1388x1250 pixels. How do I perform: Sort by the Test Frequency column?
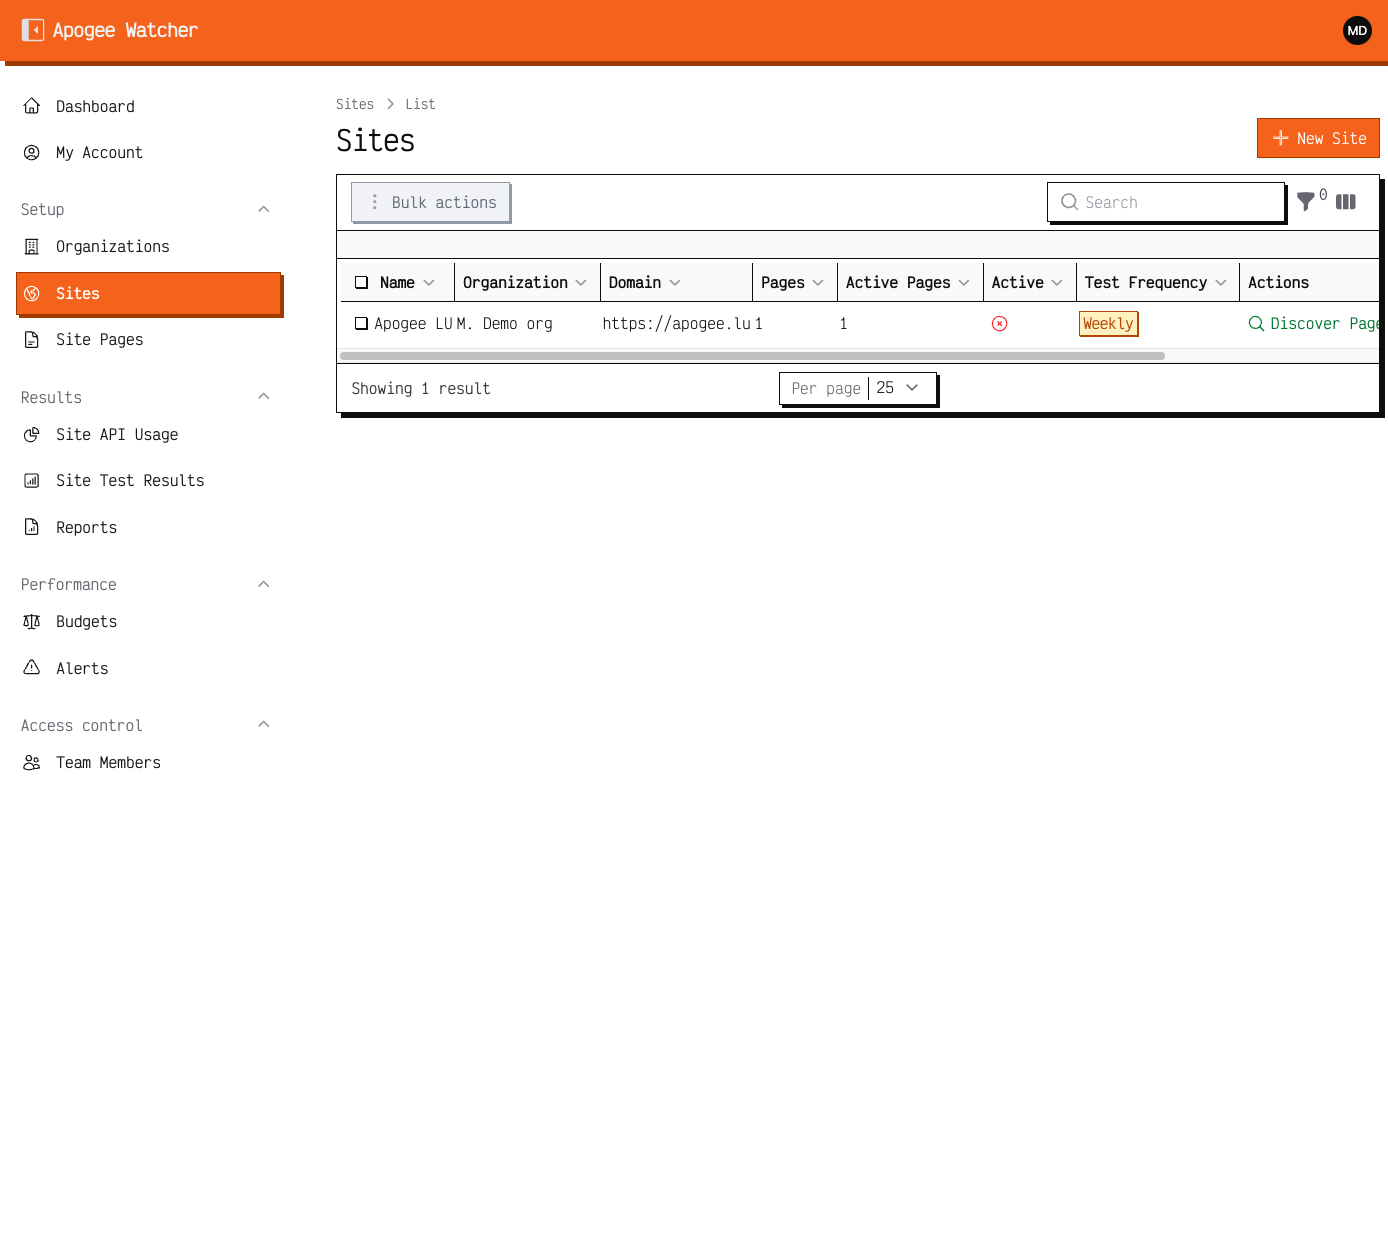pos(1156,283)
